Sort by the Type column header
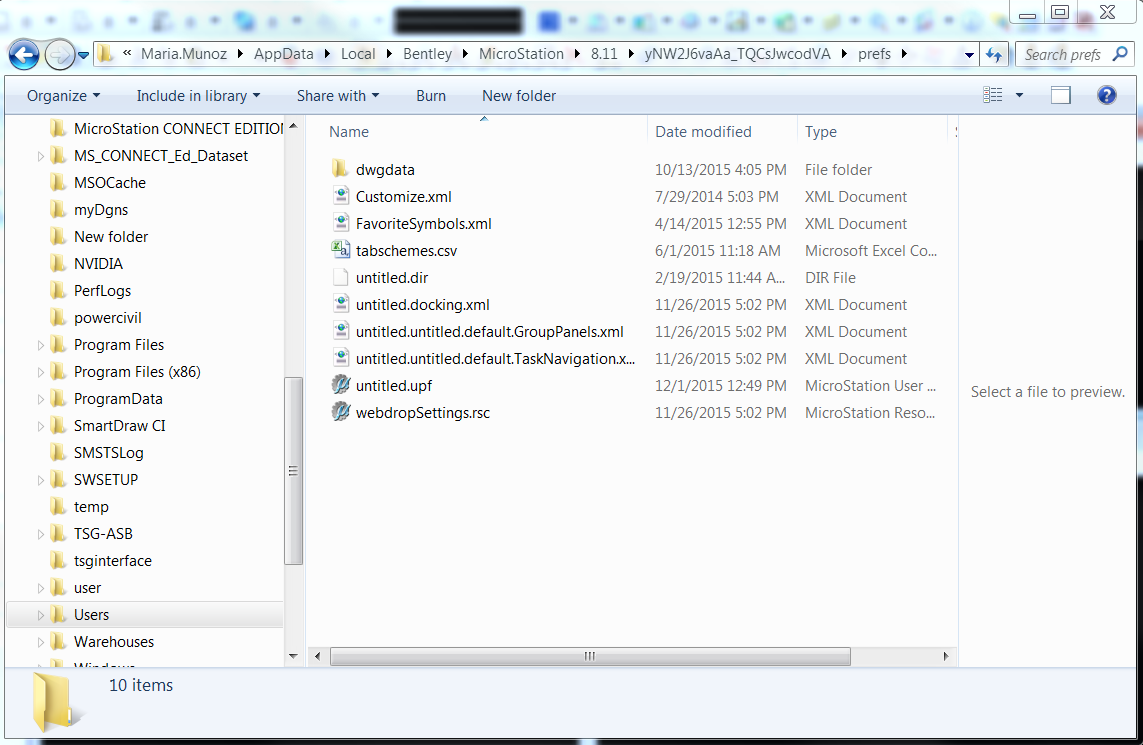The image size is (1143, 745). [821, 132]
